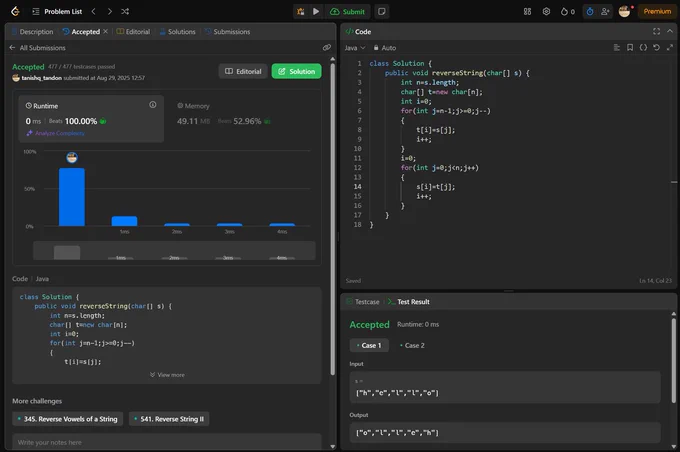Click the debugger icon beside Run
680x452 pixels.
(x=301, y=12)
